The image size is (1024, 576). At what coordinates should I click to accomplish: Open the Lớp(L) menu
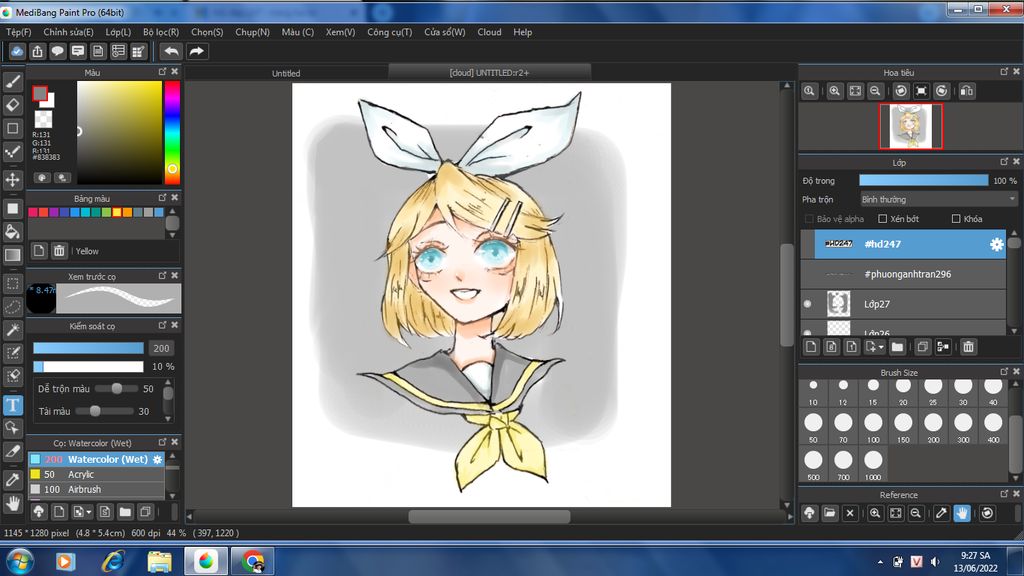[118, 32]
